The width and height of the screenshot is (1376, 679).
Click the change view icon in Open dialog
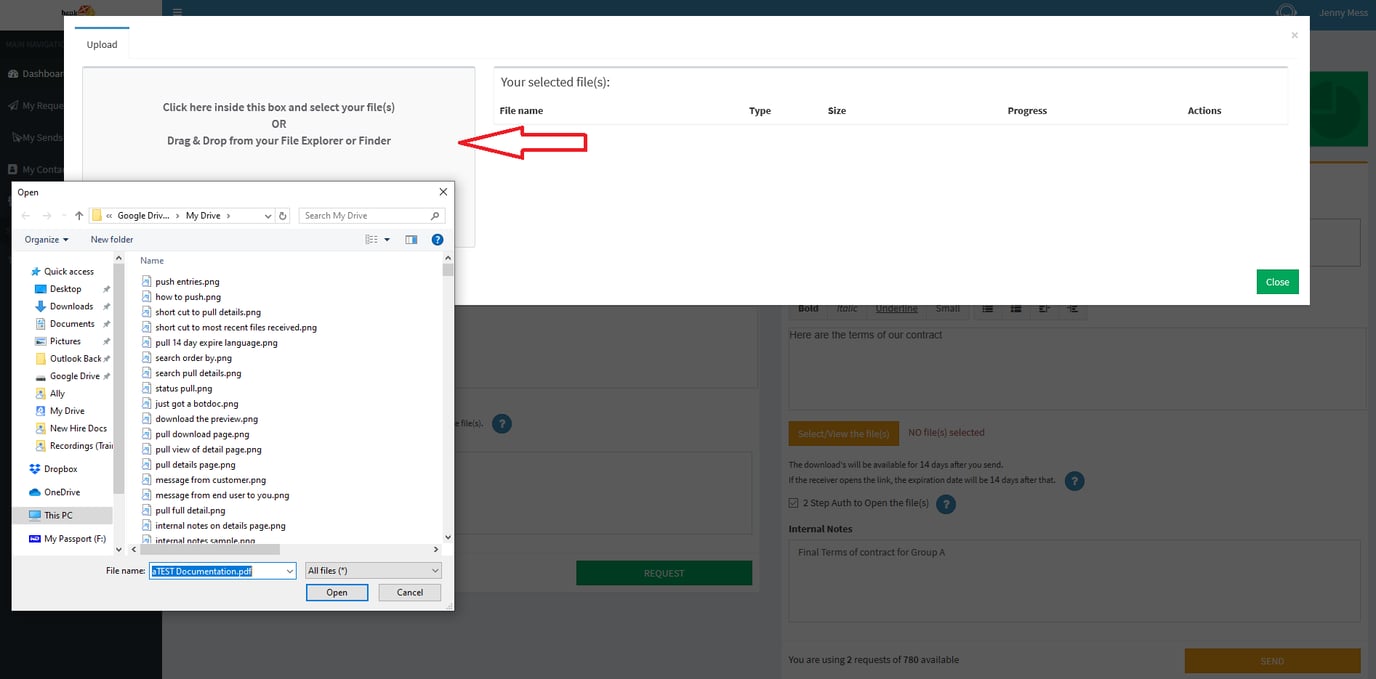[x=371, y=240]
